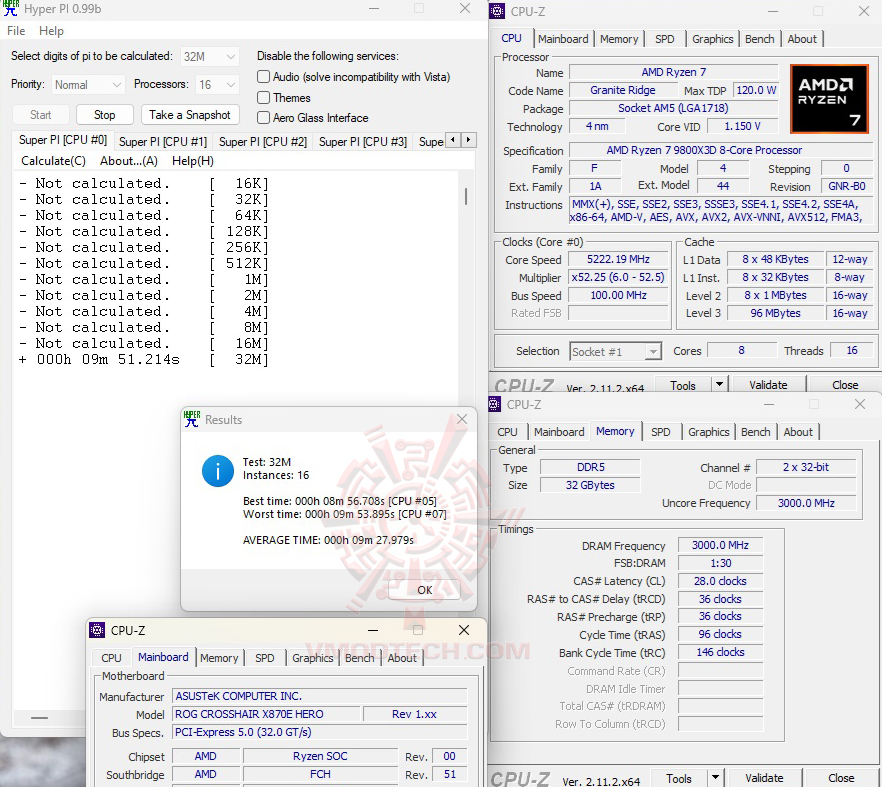The width and height of the screenshot is (882, 787).
Task: Select Graphics tab in top CPU-Z window
Action: click(x=713, y=39)
